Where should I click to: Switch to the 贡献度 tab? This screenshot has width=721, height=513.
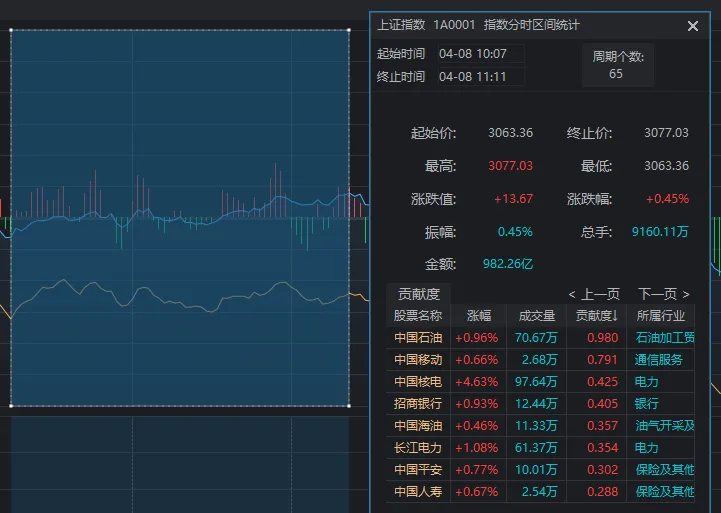(418, 294)
